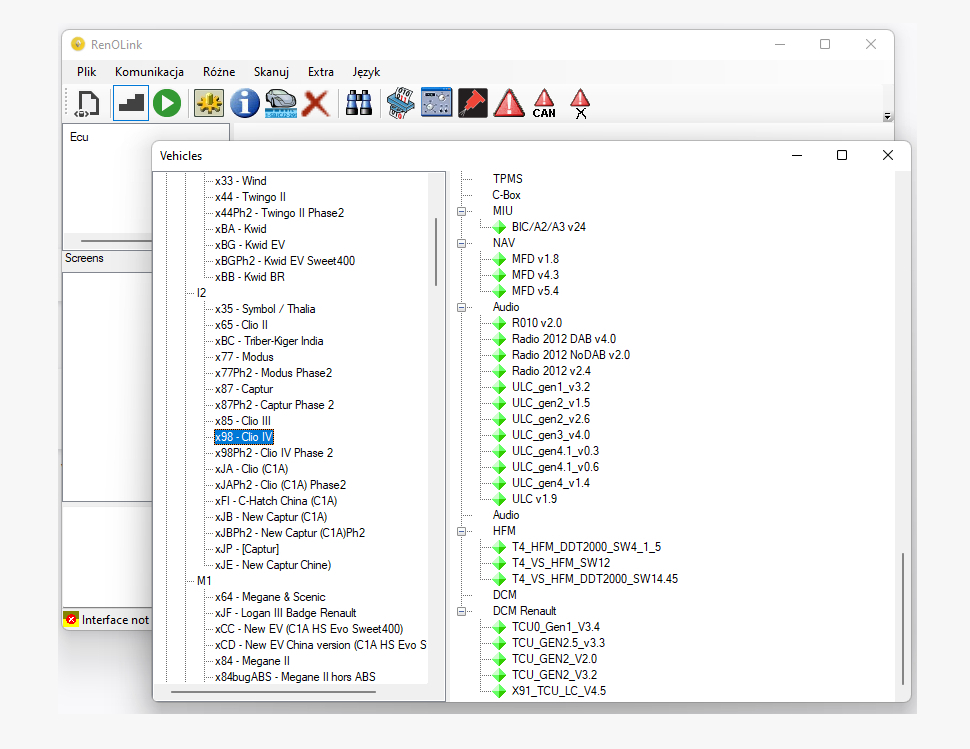The image size is (970, 749).
Task: Select Radio 2012 DAB v4.0 entry
Action: click(x=564, y=339)
